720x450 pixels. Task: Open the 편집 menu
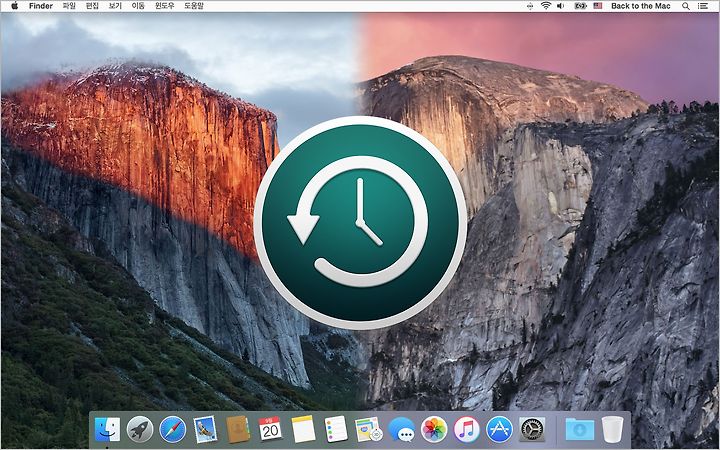point(92,6)
